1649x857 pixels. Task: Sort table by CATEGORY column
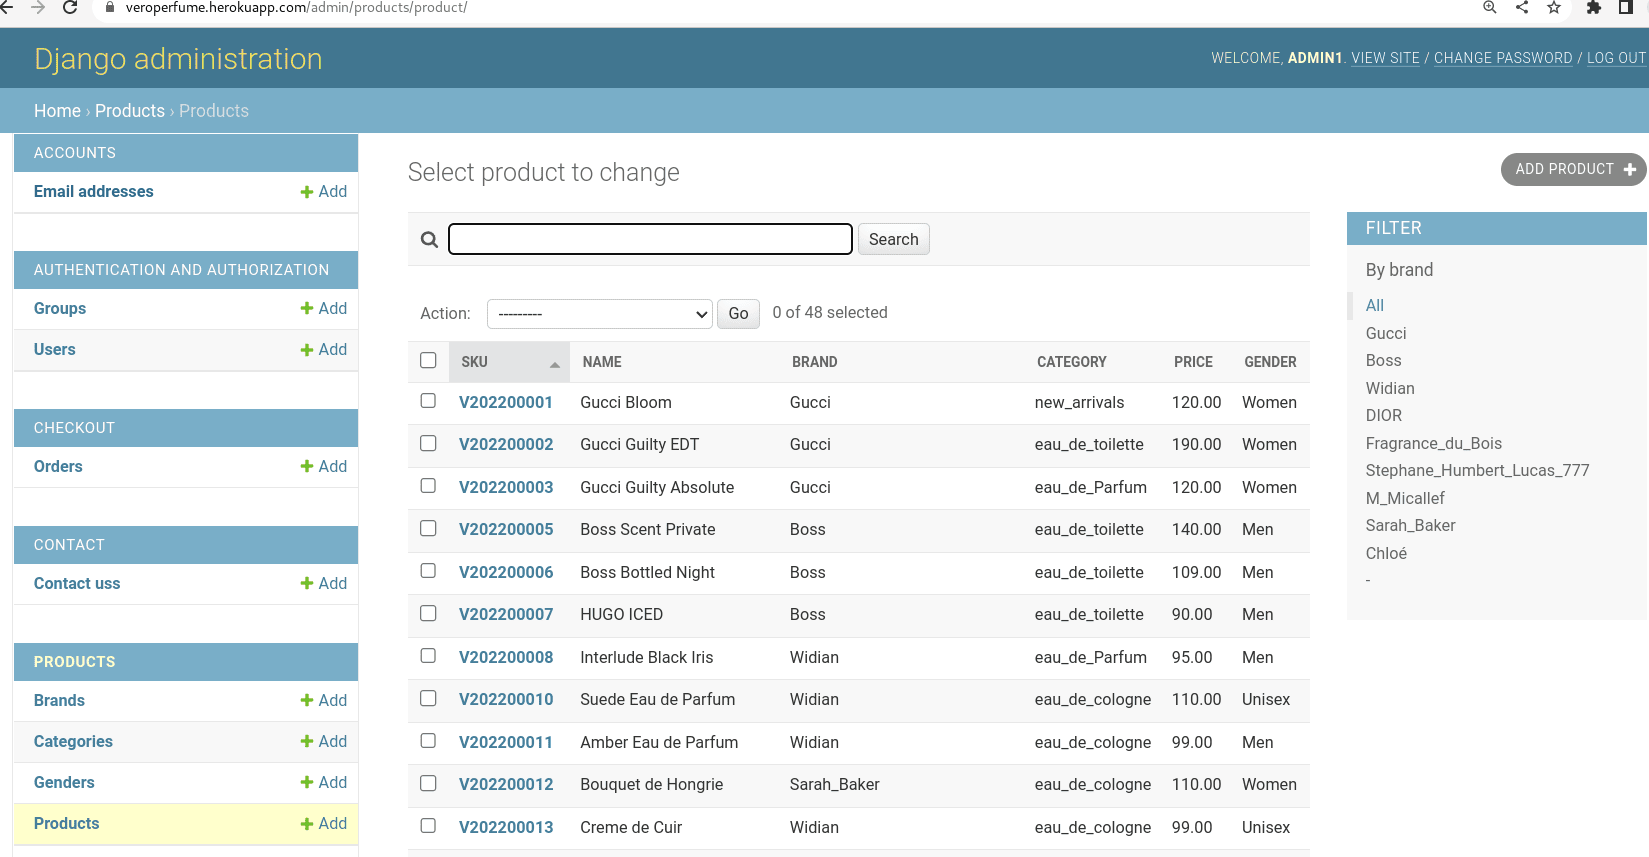[x=1071, y=362]
